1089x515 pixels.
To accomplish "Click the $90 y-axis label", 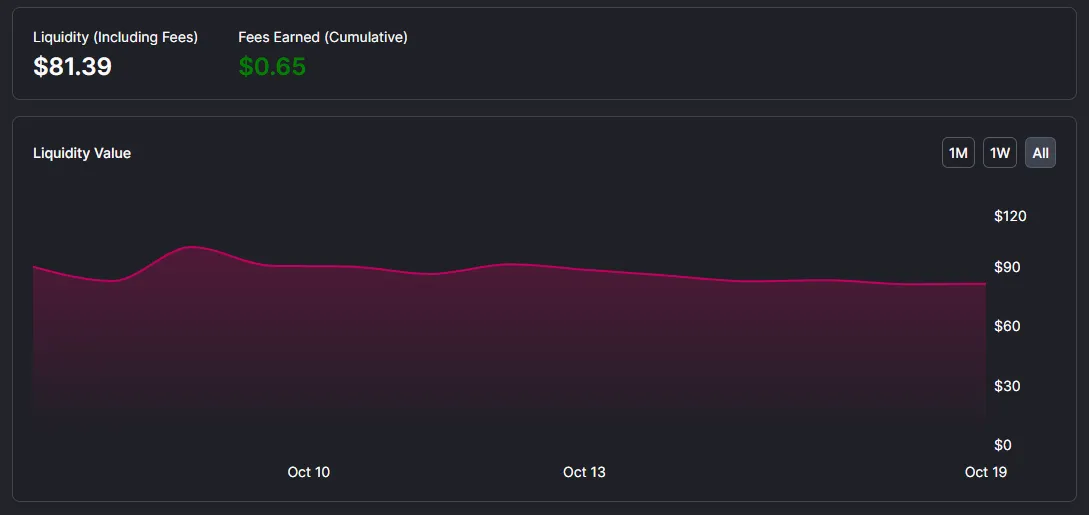I will [1007, 267].
